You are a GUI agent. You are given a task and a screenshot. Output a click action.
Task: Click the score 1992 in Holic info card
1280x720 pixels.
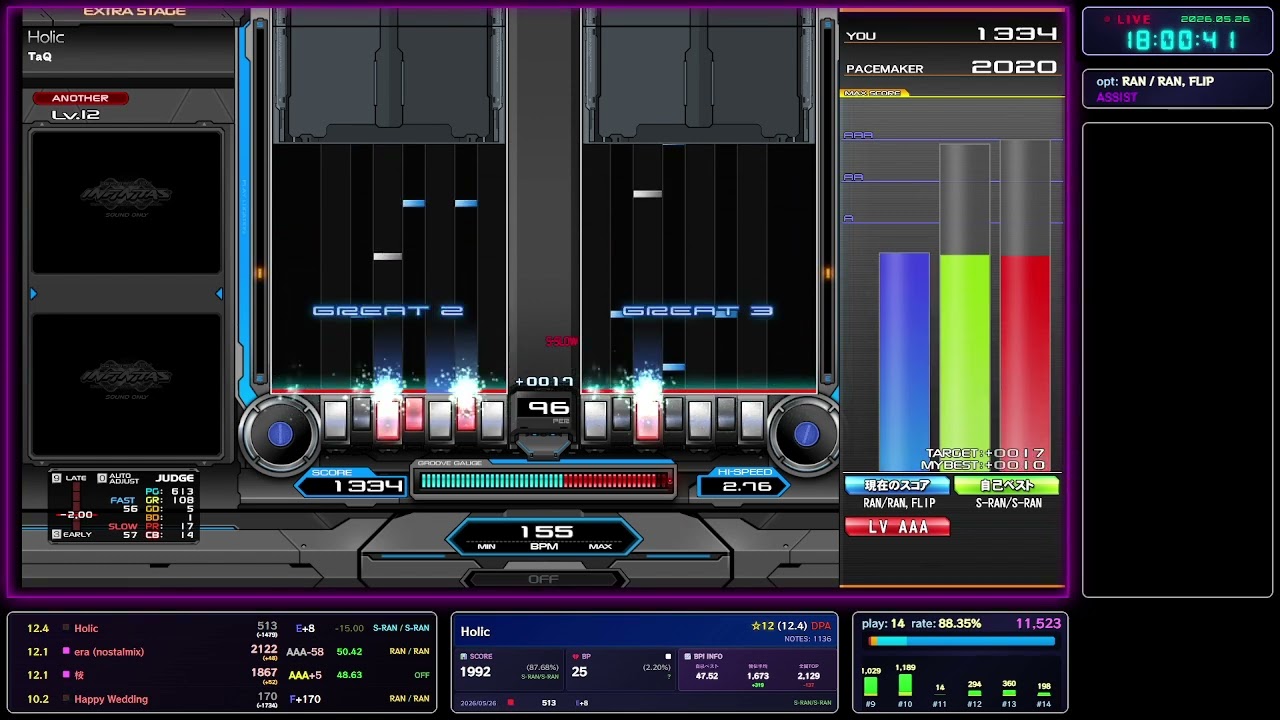[475, 673]
